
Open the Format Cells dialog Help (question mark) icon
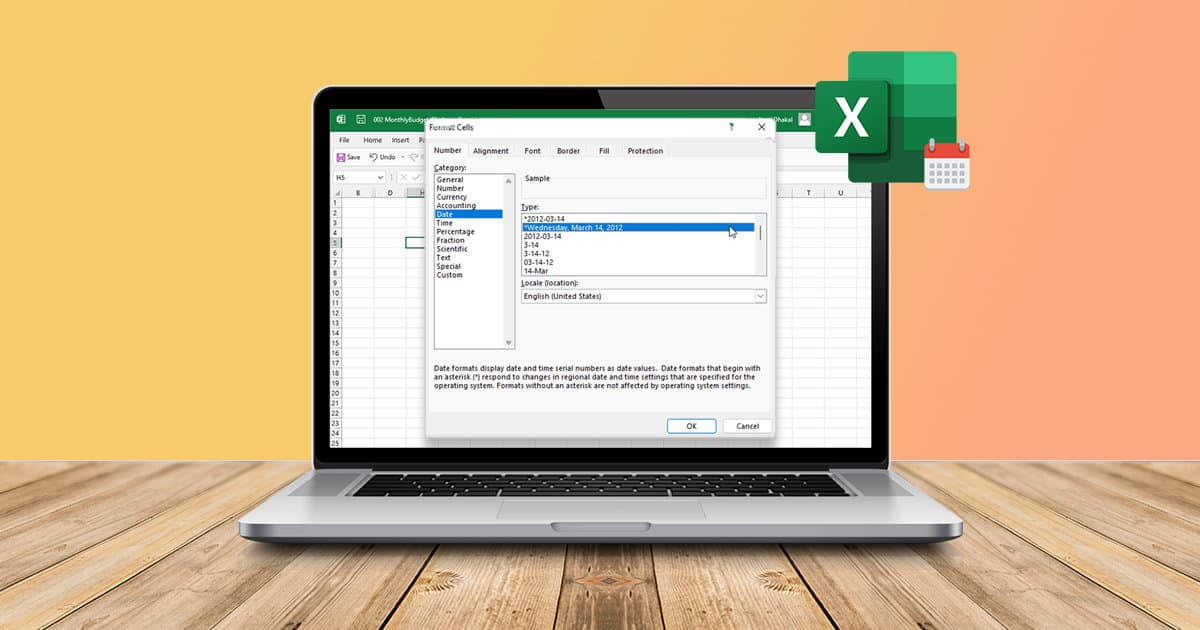point(732,127)
